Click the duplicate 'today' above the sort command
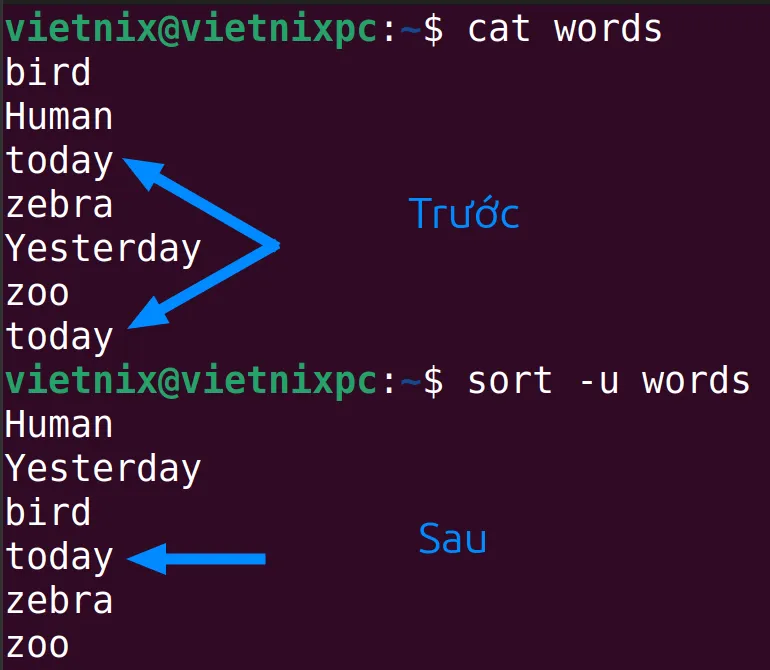Viewport: 770px width, 670px height. [59, 338]
